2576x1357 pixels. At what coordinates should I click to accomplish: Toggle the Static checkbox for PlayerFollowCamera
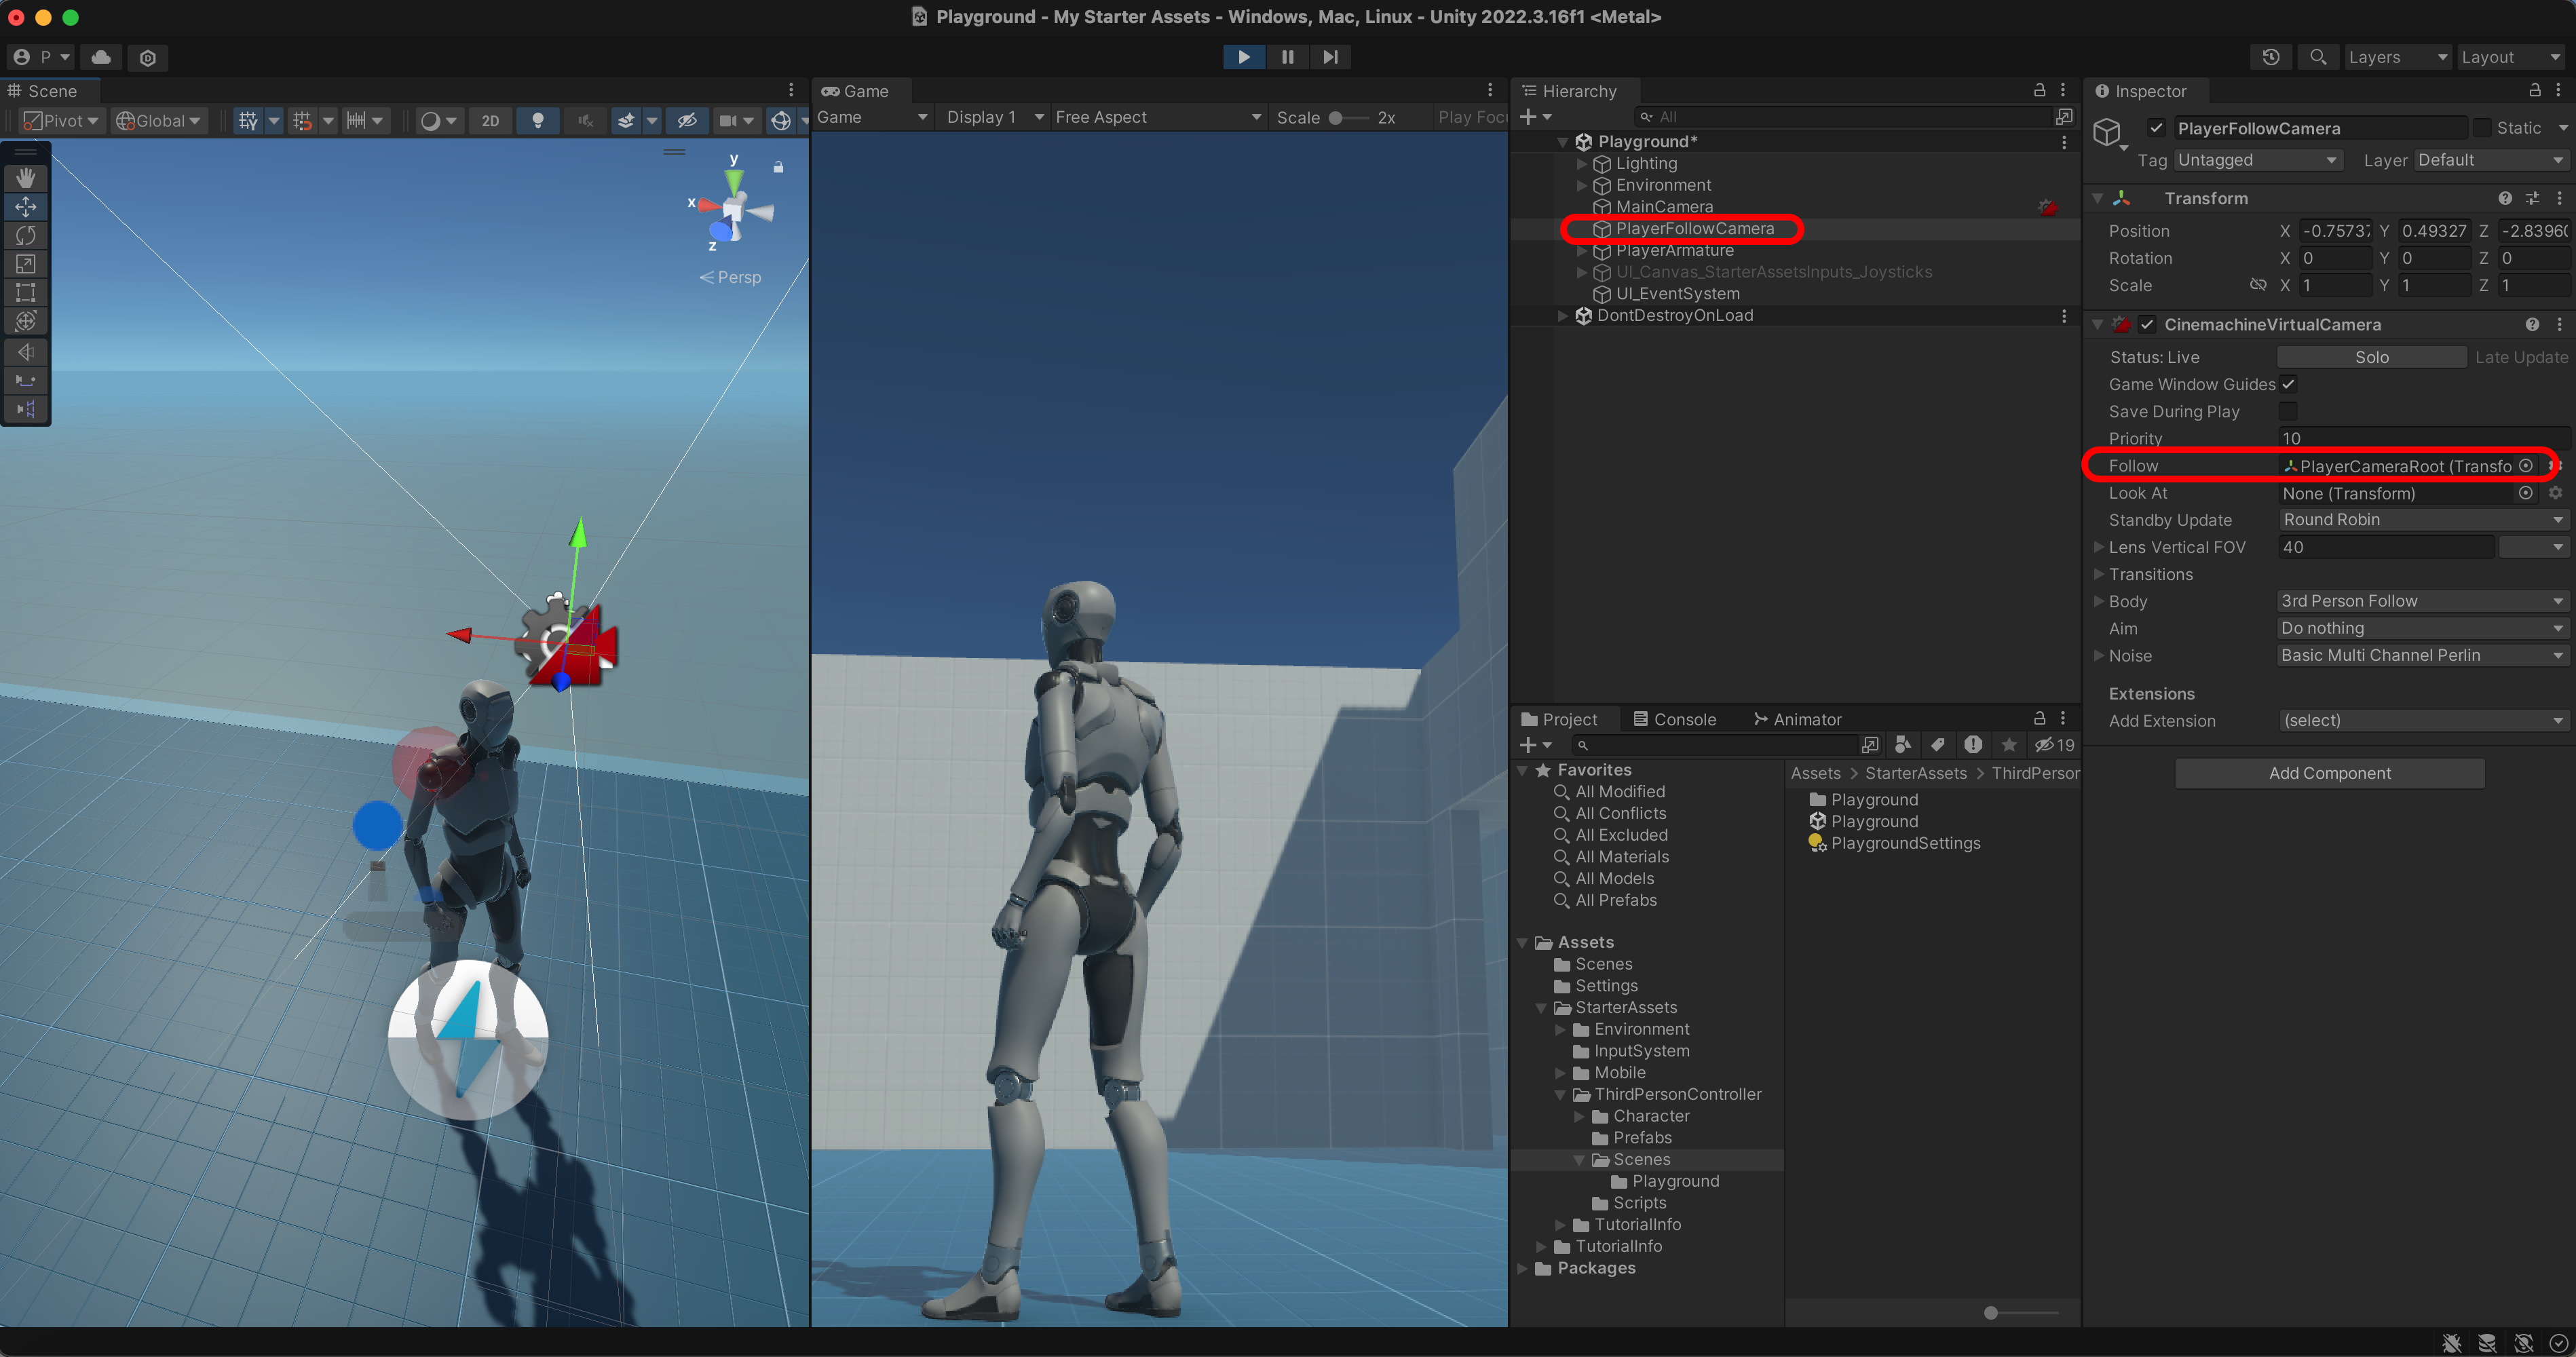pyautogui.click(x=2482, y=128)
